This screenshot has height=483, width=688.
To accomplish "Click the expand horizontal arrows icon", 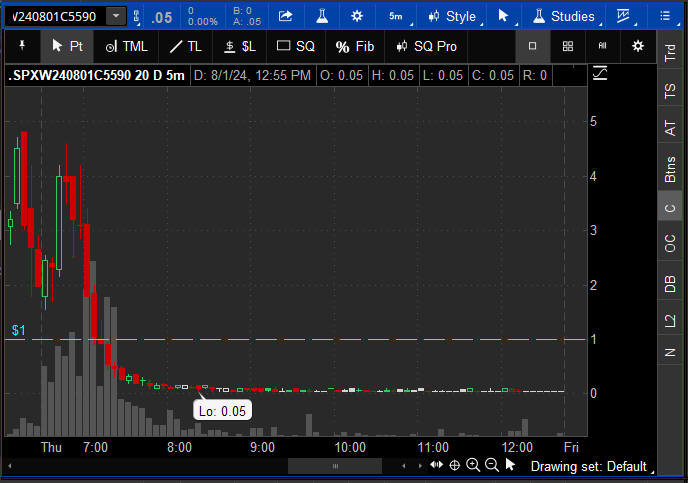I will [437, 465].
